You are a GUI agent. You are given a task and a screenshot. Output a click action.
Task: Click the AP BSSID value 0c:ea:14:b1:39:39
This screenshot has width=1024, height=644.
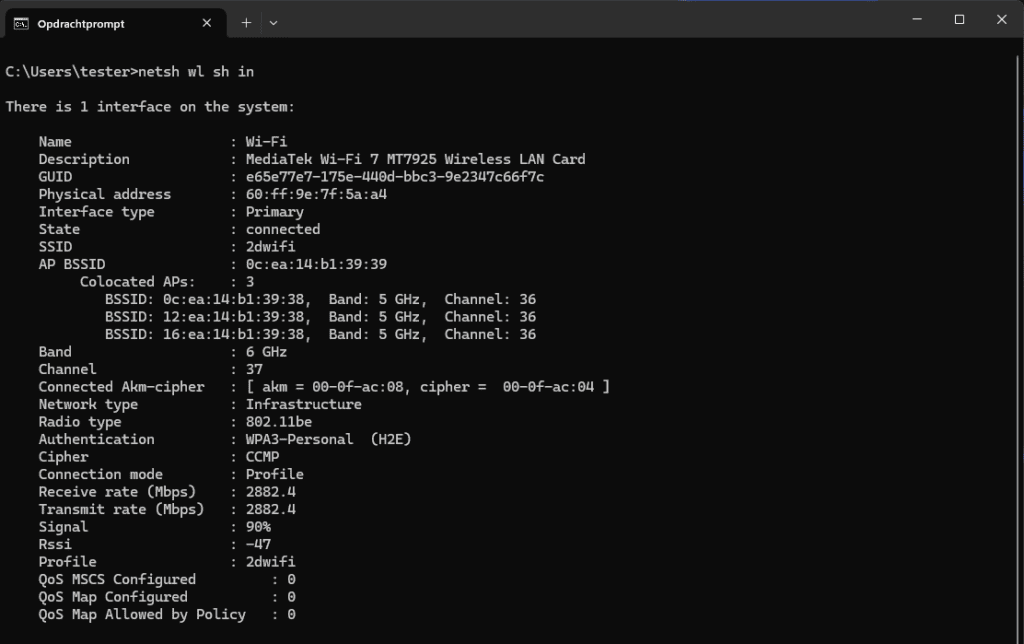click(316, 264)
